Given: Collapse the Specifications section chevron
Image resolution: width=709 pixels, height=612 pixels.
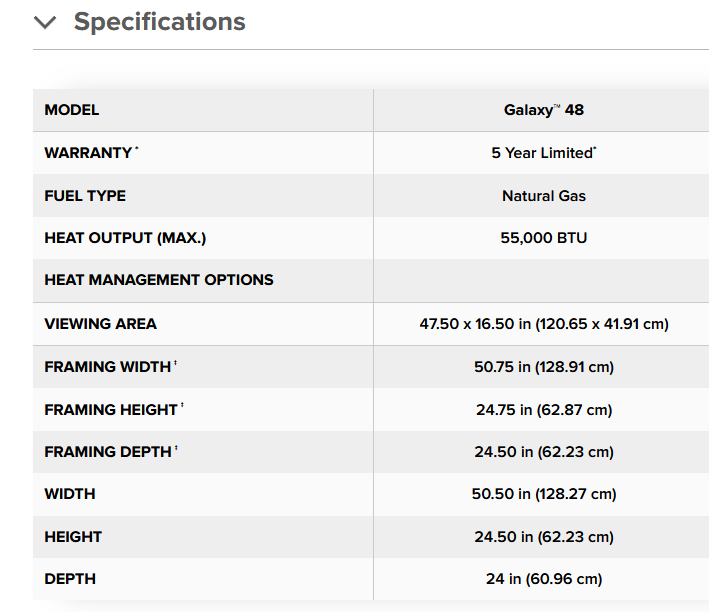Looking at the screenshot, I should point(45,22).
